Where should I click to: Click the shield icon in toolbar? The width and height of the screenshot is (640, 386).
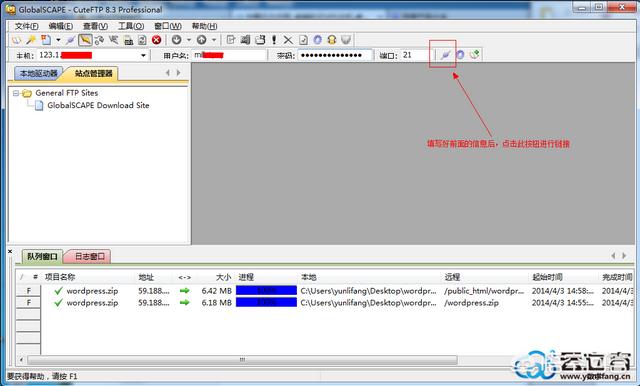coord(346,40)
